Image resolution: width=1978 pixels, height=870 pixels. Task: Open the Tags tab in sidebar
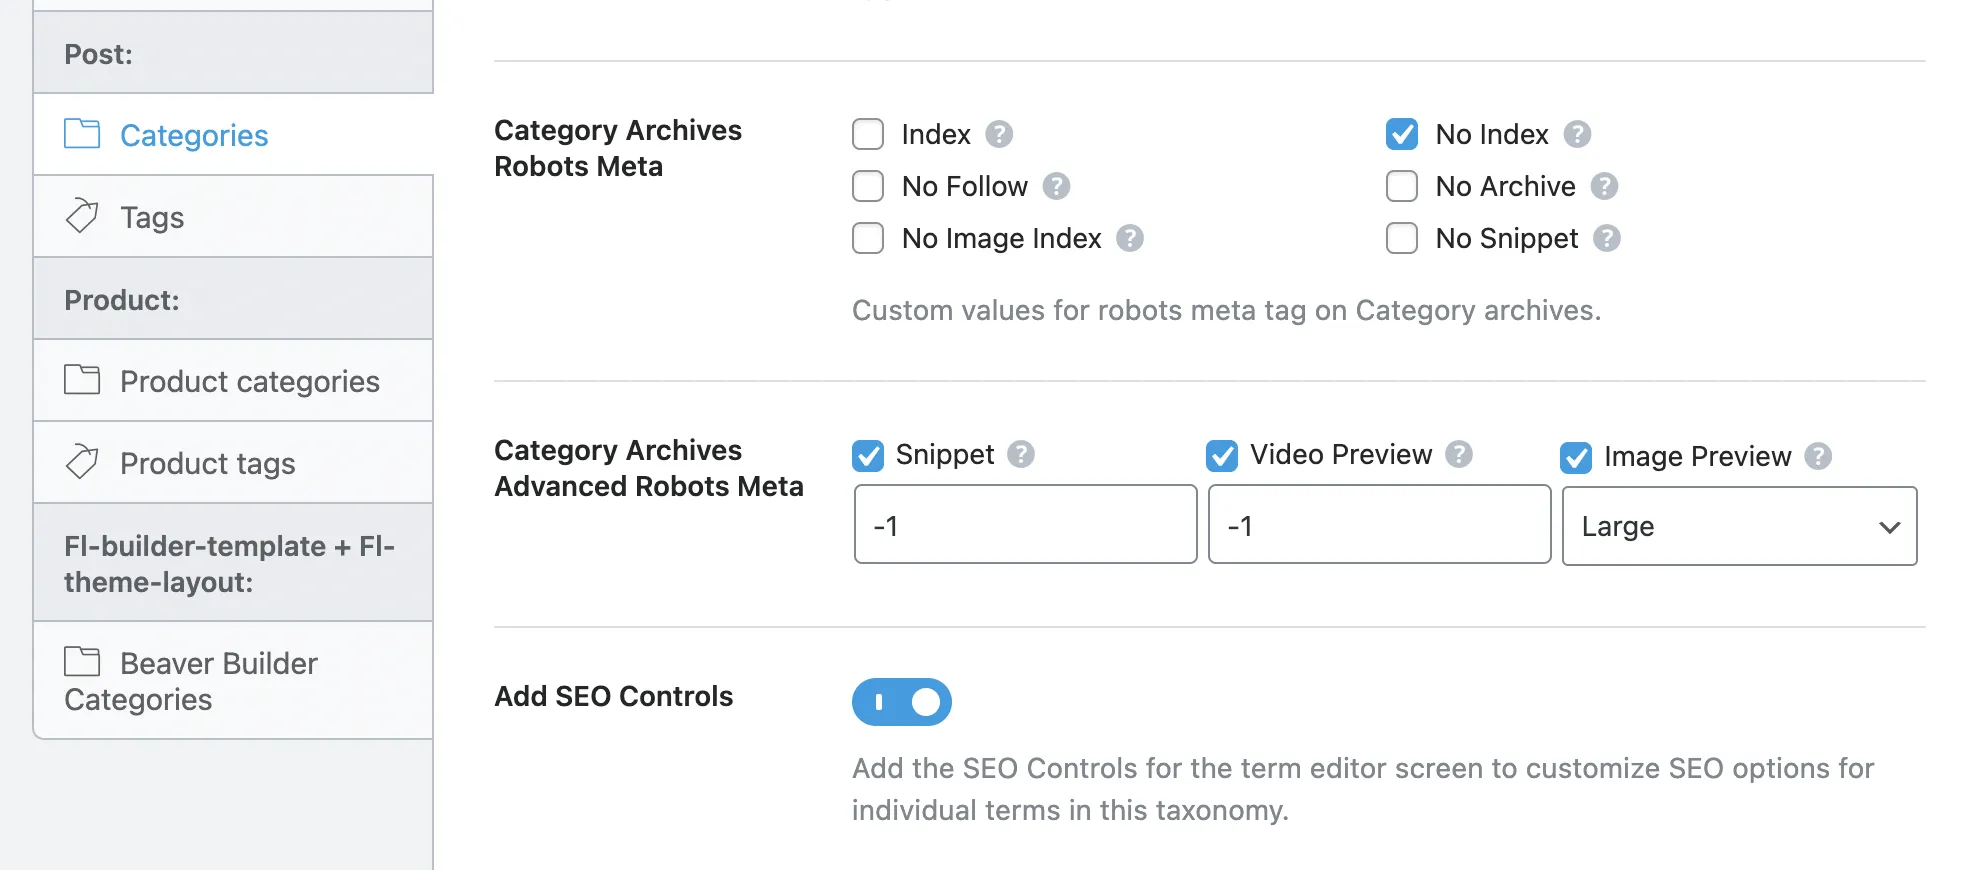coord(233,217)
